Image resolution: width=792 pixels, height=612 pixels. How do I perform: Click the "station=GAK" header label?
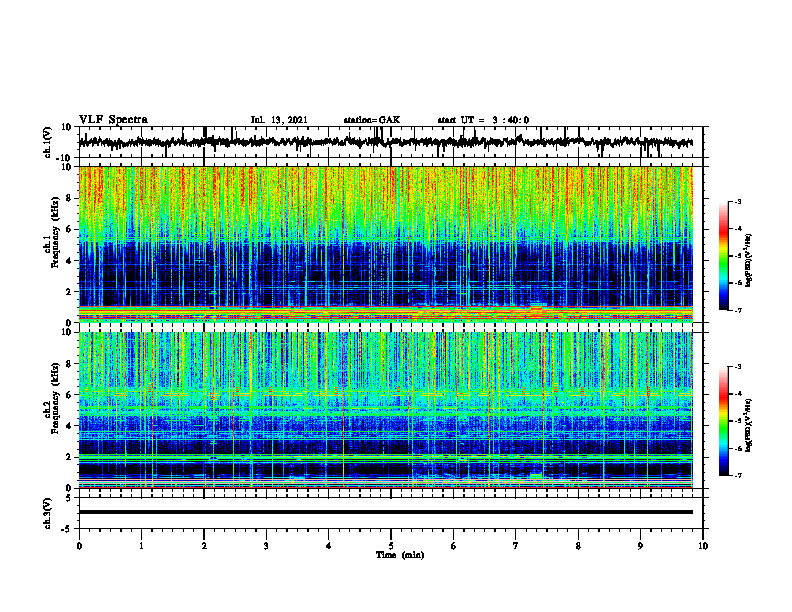372,120
